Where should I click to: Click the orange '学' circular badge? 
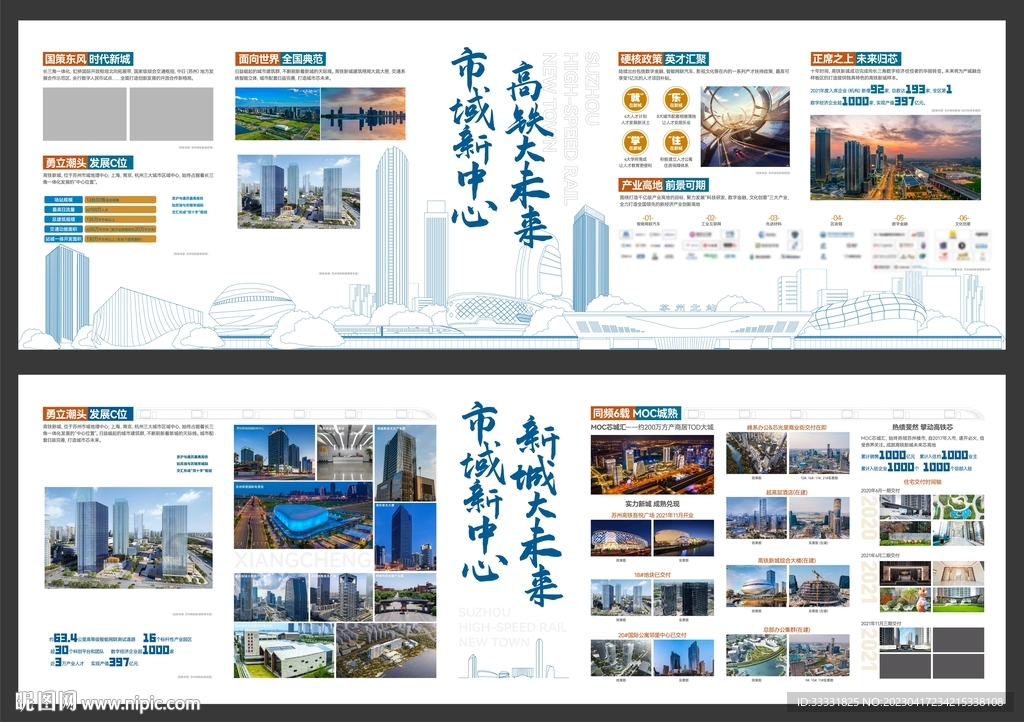635,142
